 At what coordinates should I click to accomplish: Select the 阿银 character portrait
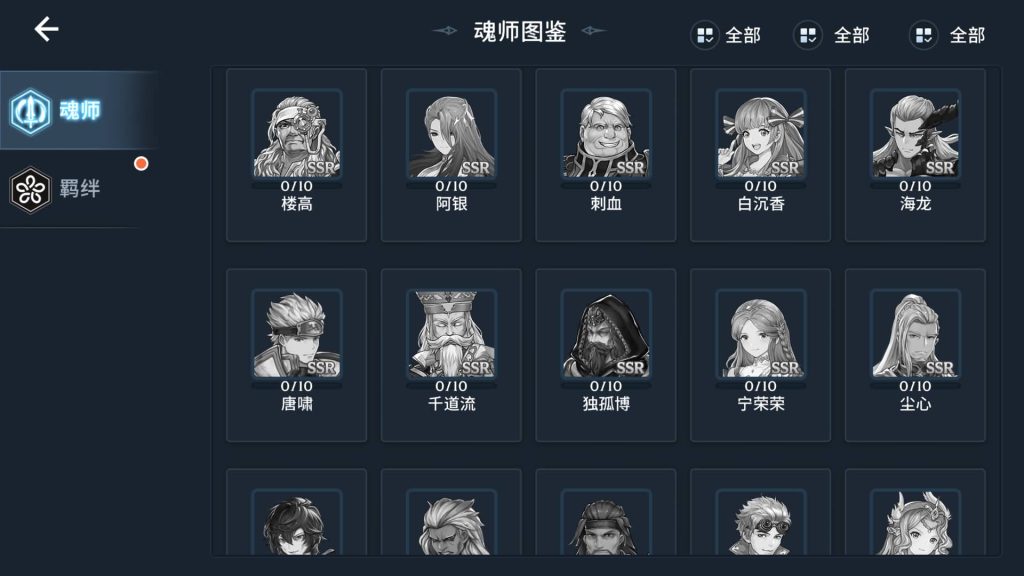[x=451, y=134]
